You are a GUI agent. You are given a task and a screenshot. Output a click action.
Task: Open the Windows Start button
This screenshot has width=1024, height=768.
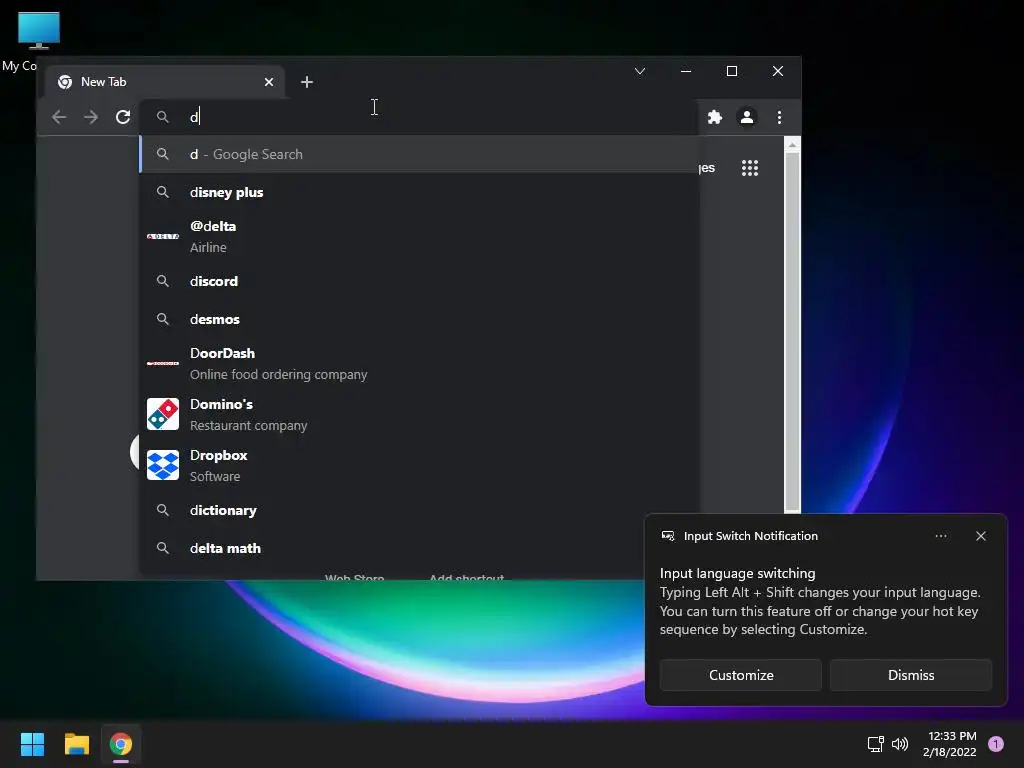pos(32,744)
